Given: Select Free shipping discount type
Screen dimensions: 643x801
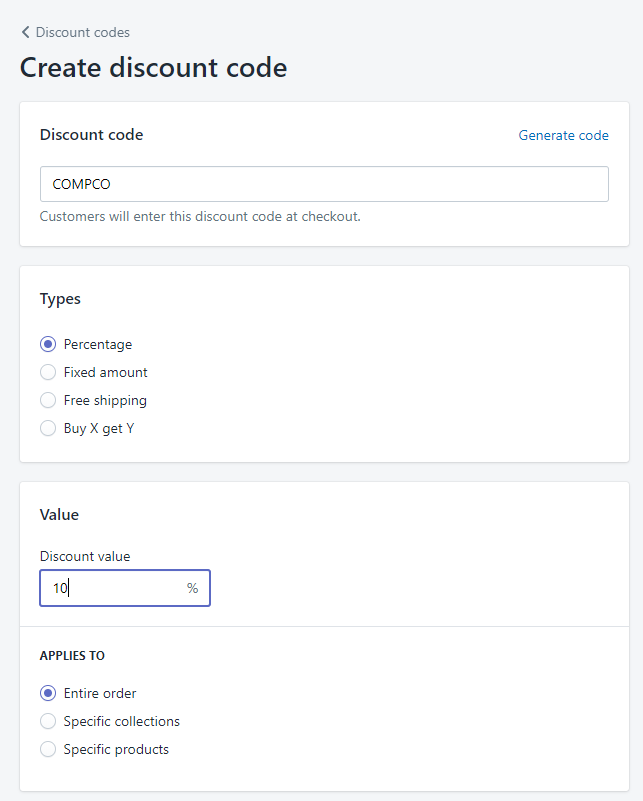Looking at the screenshot, I should pos(48,400).
